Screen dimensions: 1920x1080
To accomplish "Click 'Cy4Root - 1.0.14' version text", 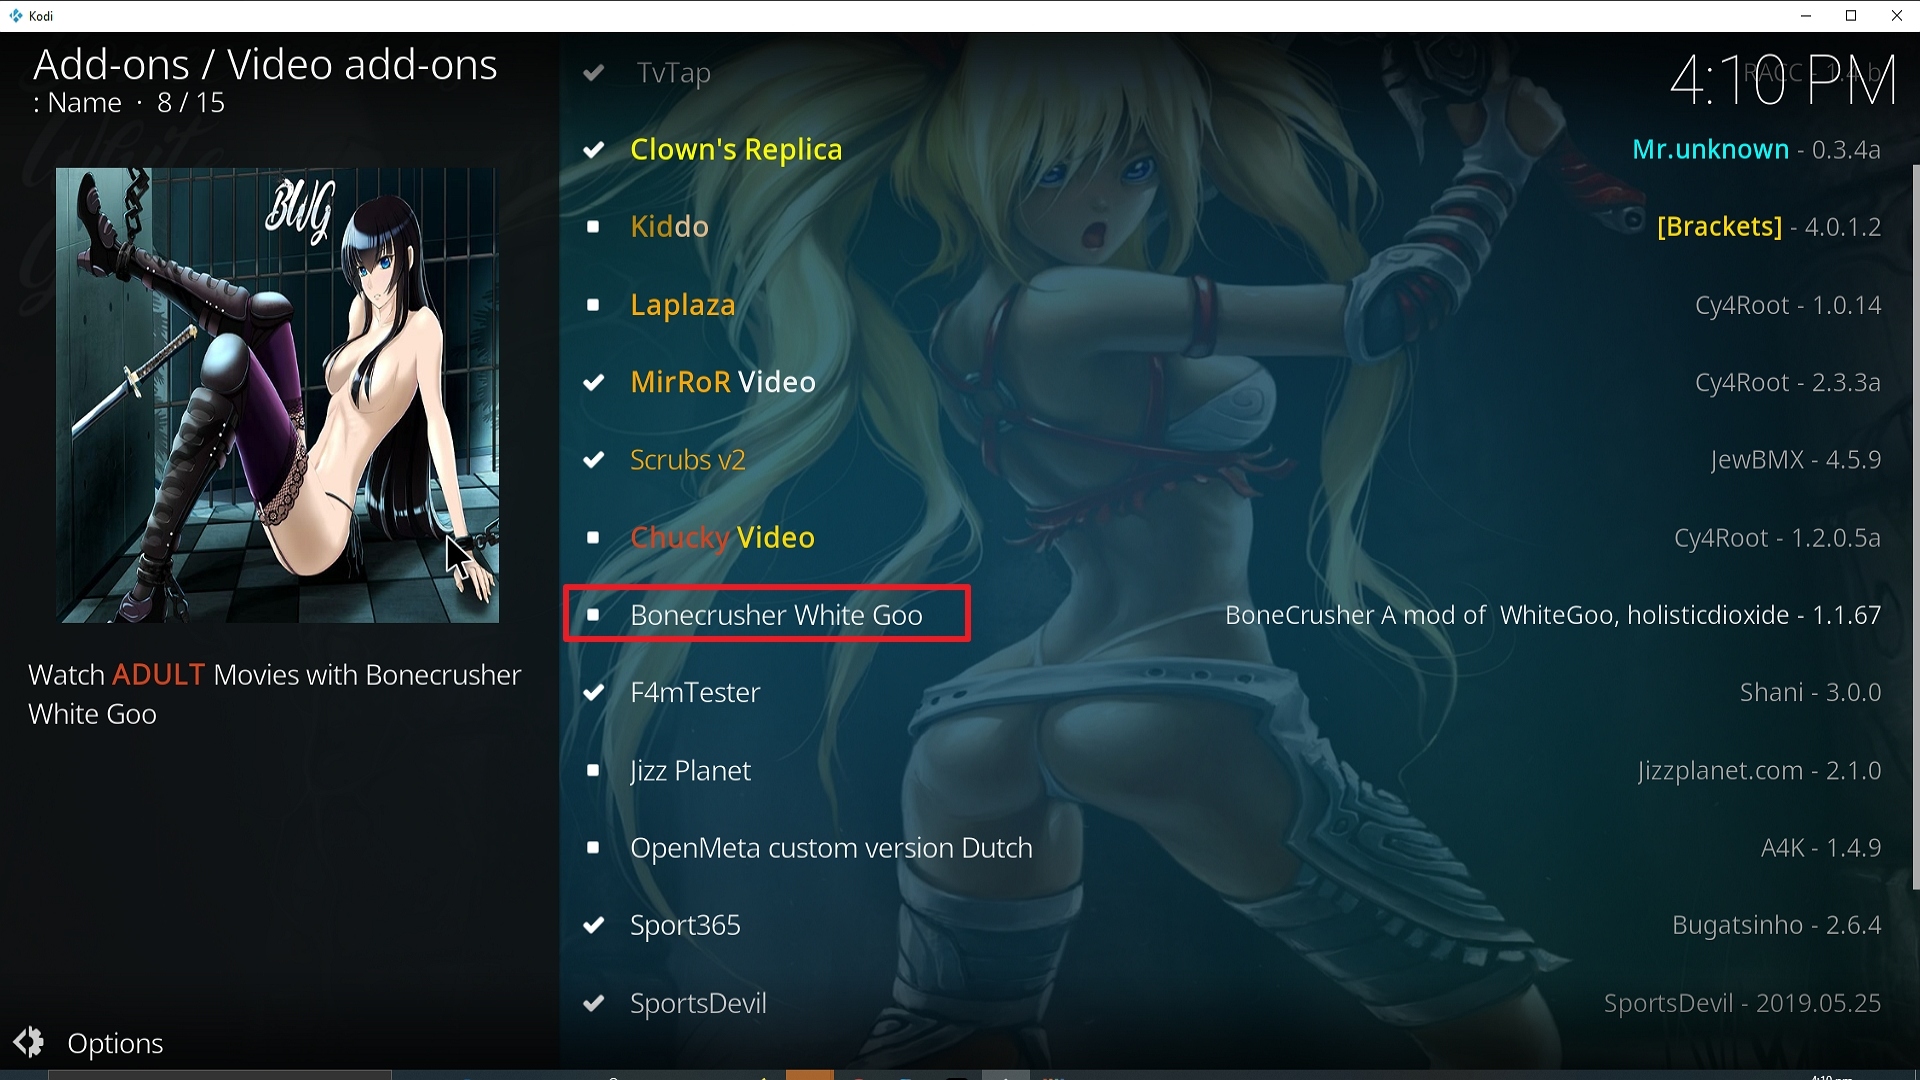I will (1788, 305).
